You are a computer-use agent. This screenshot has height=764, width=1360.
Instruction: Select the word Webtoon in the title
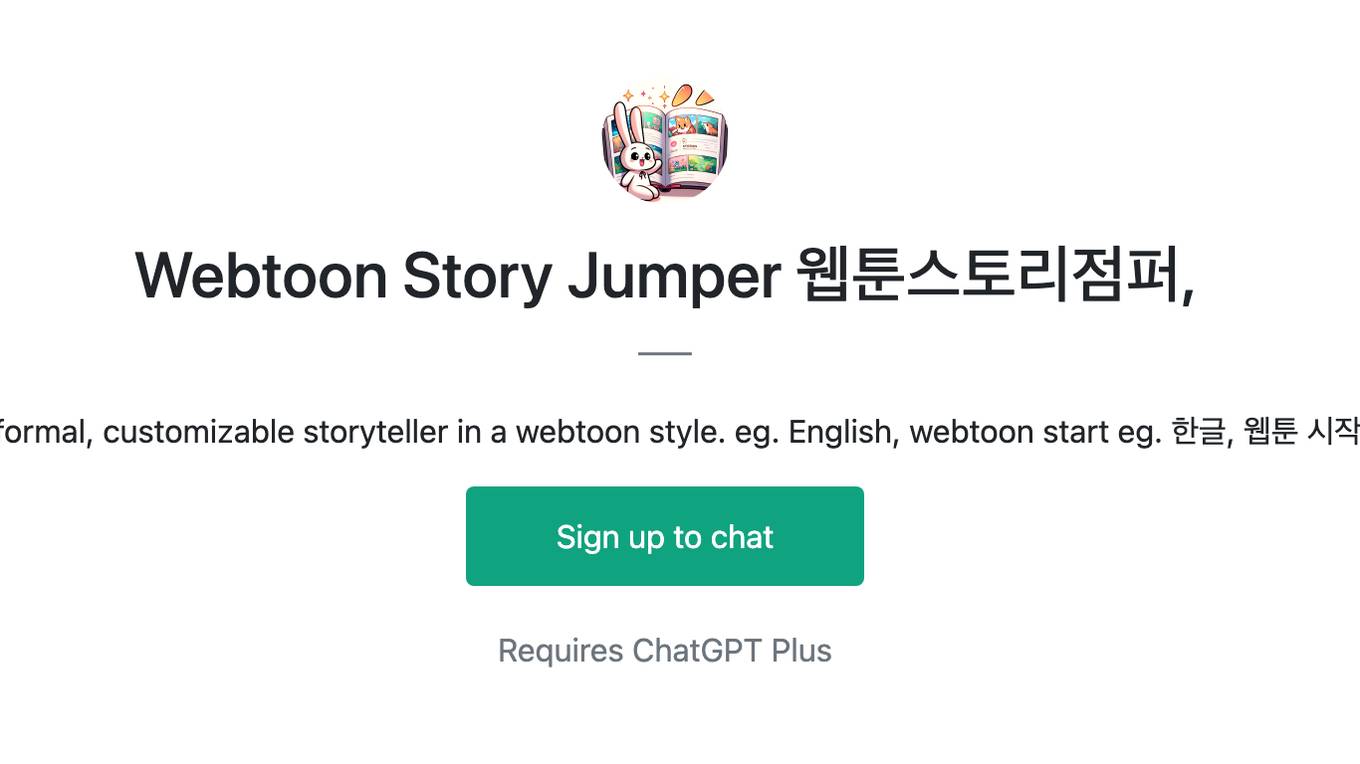[x=261, y=275]
